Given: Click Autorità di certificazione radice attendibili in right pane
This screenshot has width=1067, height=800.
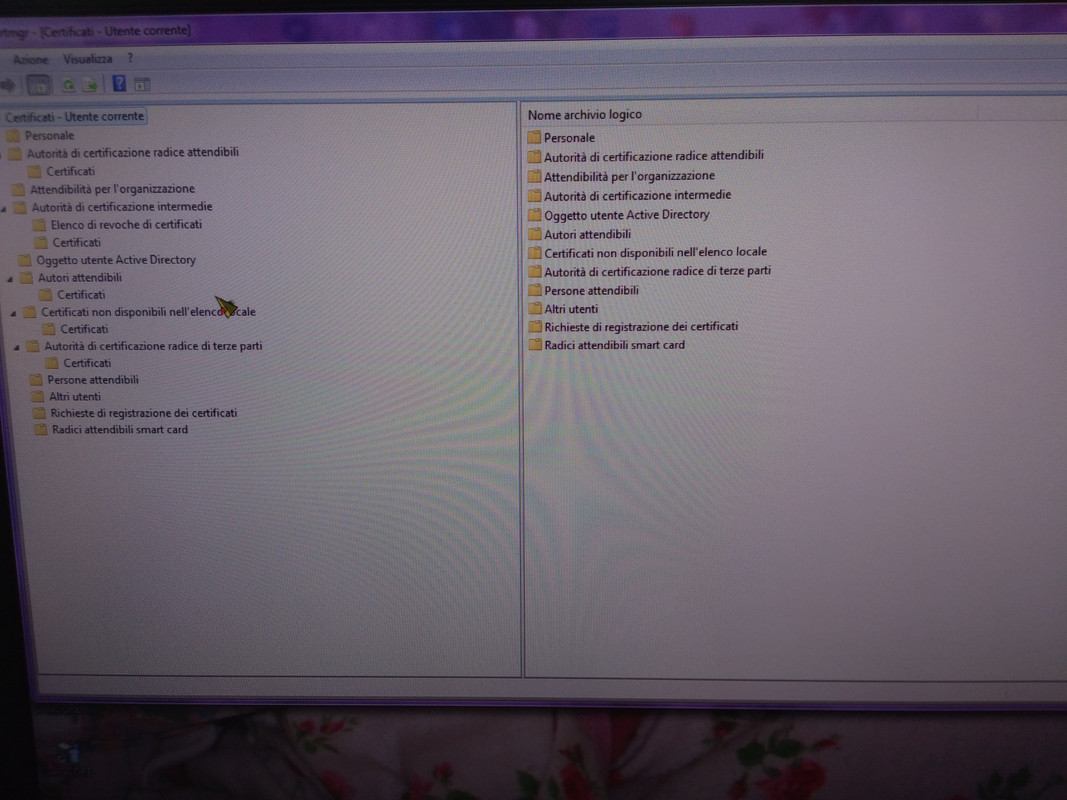Looking at the screenshot, I should coord(653,156).
